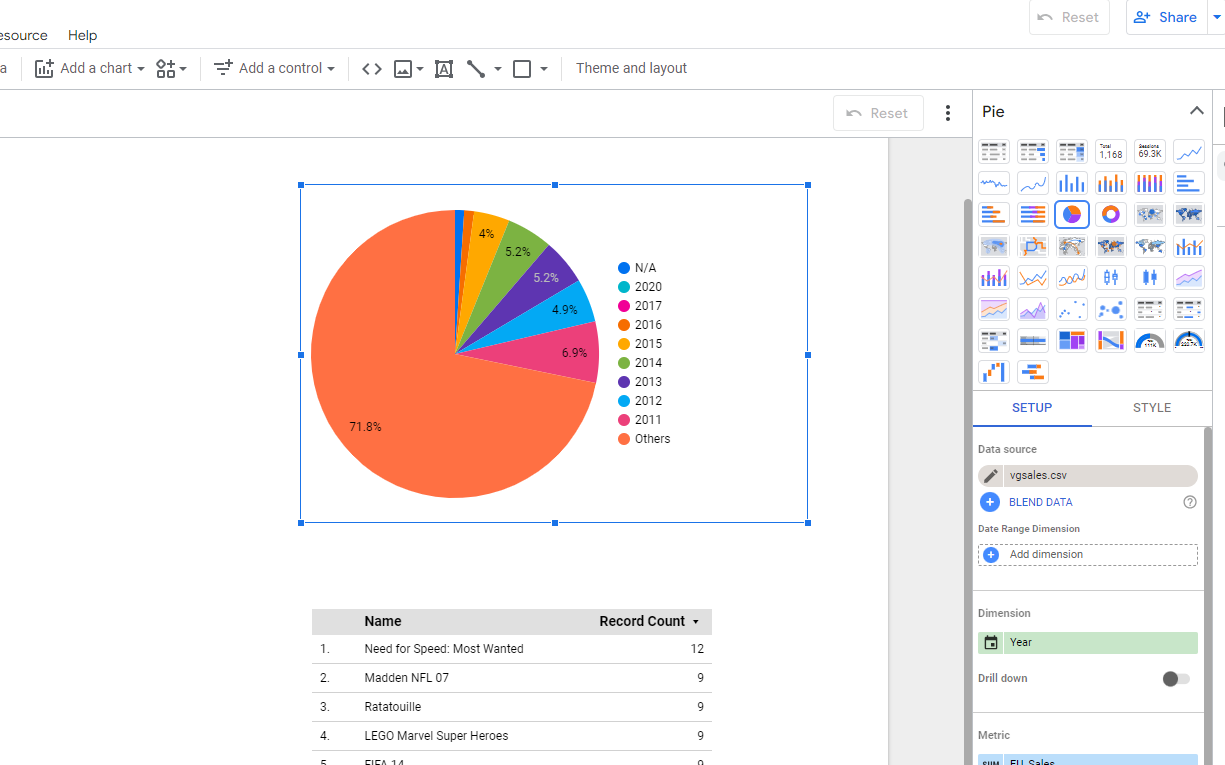Pick the treemap chart type

[x=1072, y=340]
